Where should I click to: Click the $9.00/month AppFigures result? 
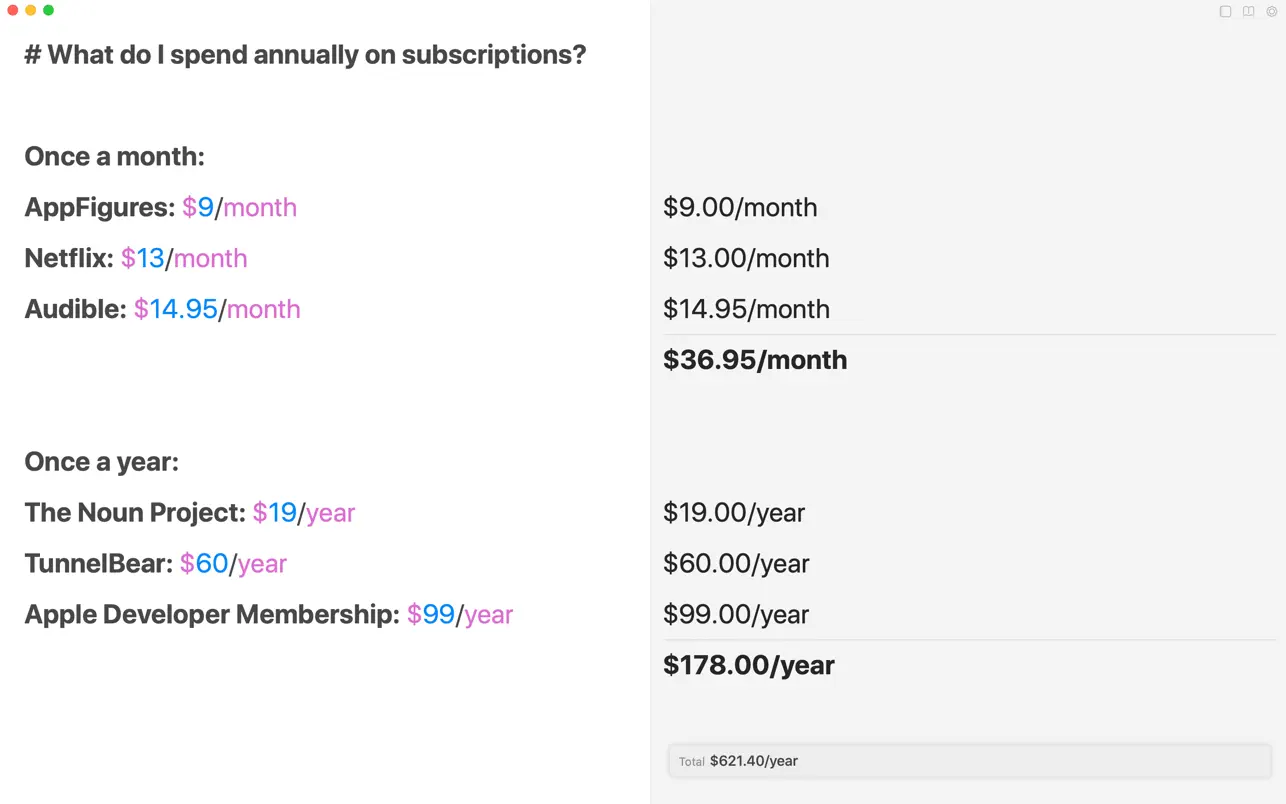[740, 207]
